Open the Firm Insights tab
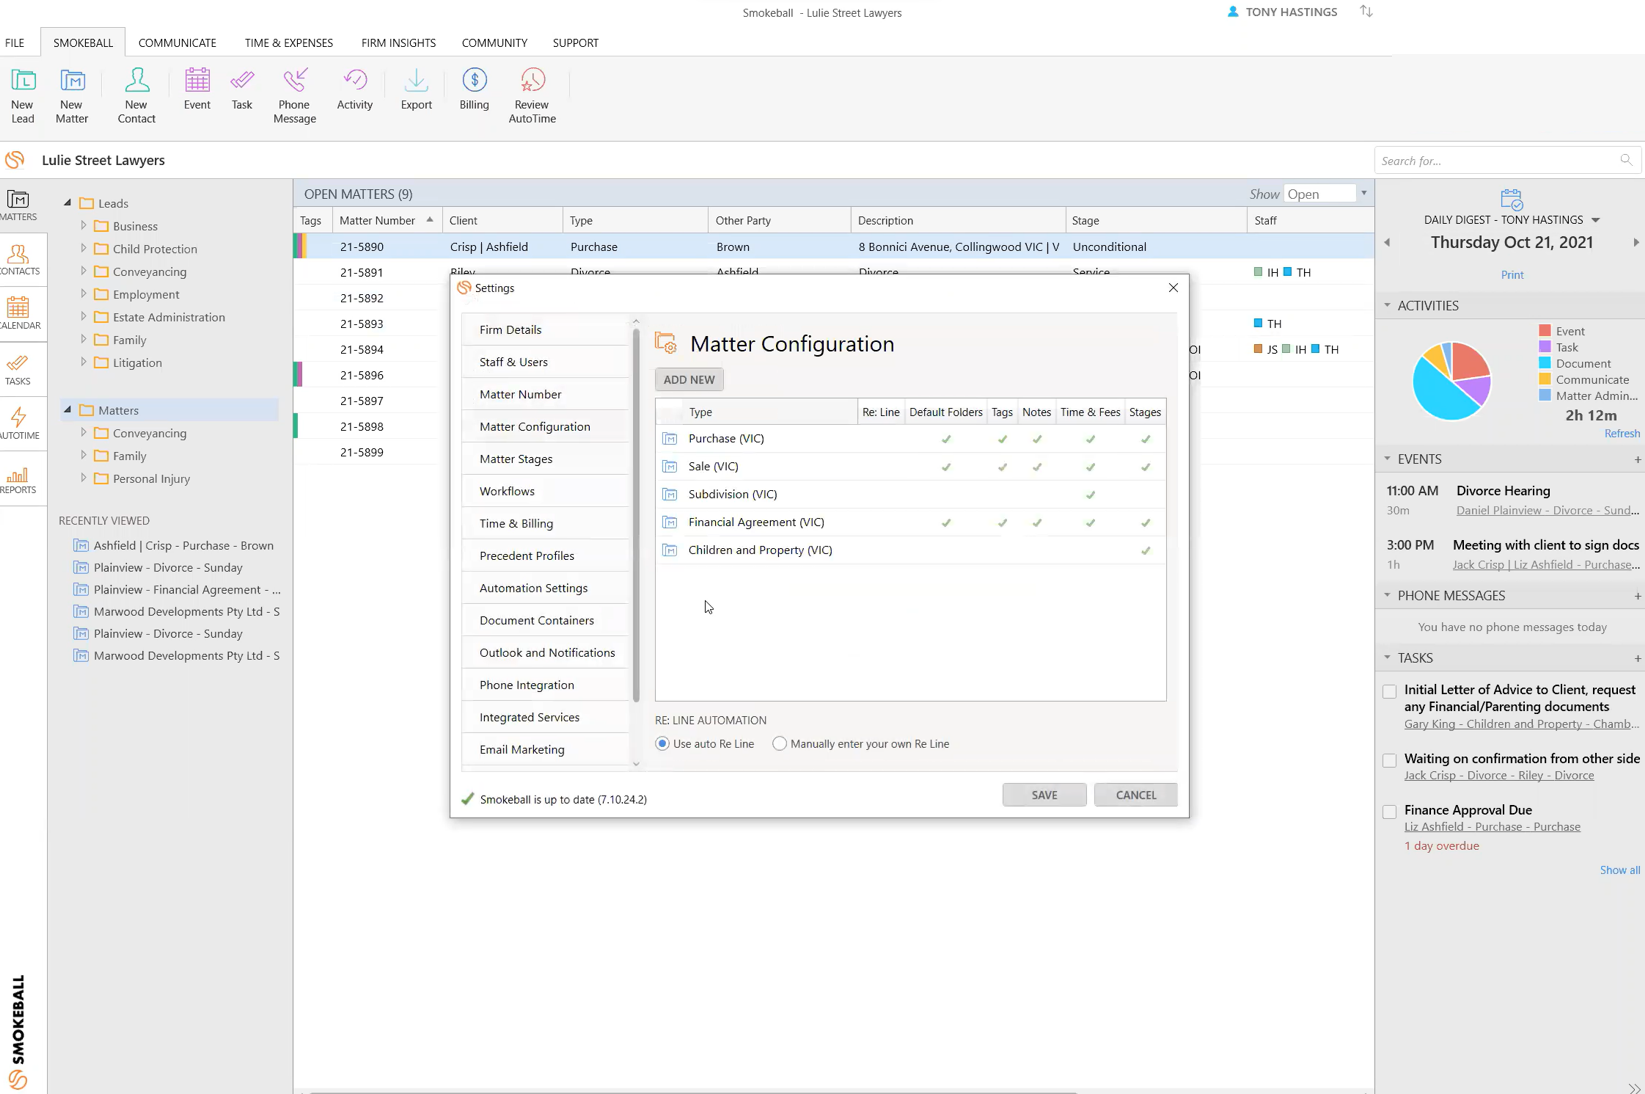1645x1094 pixels. [x=398, y=43]
